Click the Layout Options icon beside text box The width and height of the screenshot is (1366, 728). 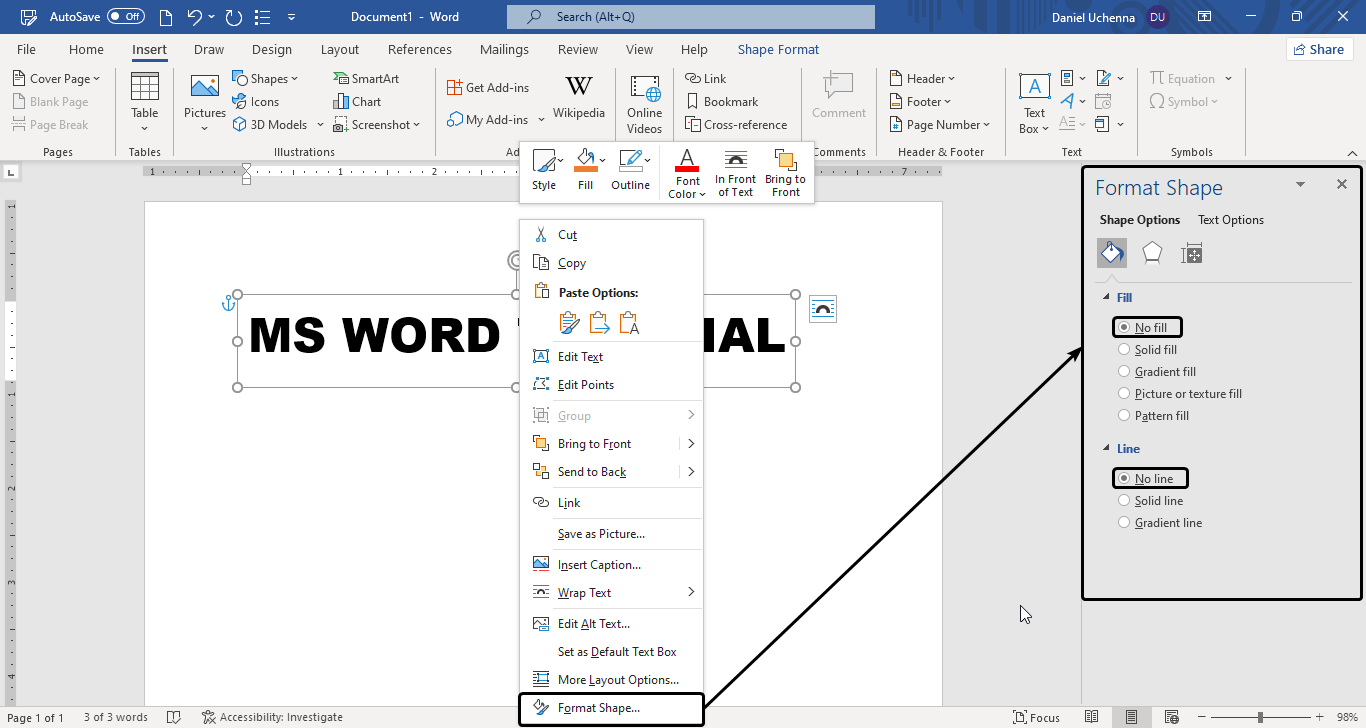(822, 309)
